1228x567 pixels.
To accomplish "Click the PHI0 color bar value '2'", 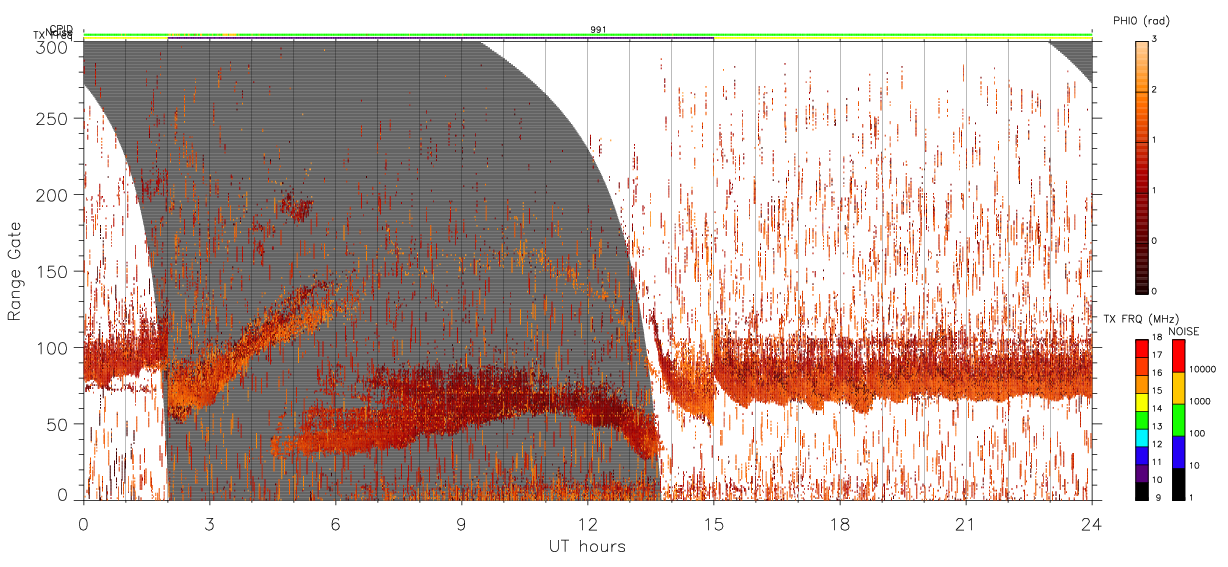I will click(x=1156, y=90).
